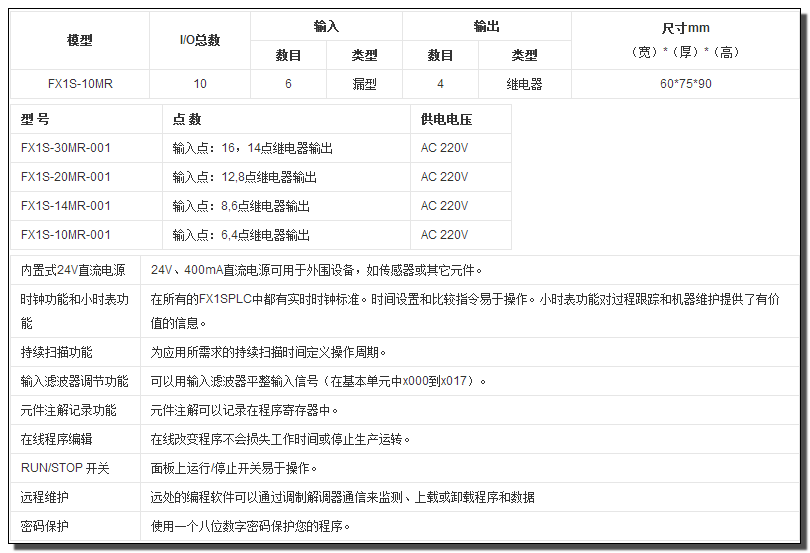Select the 元件注解记录功能 label
Screen dimensions: 810x553
(x=68, y=410)
